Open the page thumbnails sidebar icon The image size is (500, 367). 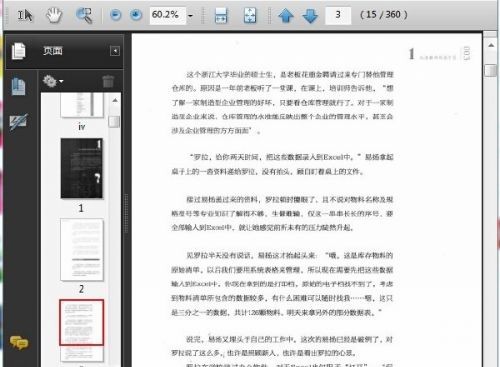[18, 86]
